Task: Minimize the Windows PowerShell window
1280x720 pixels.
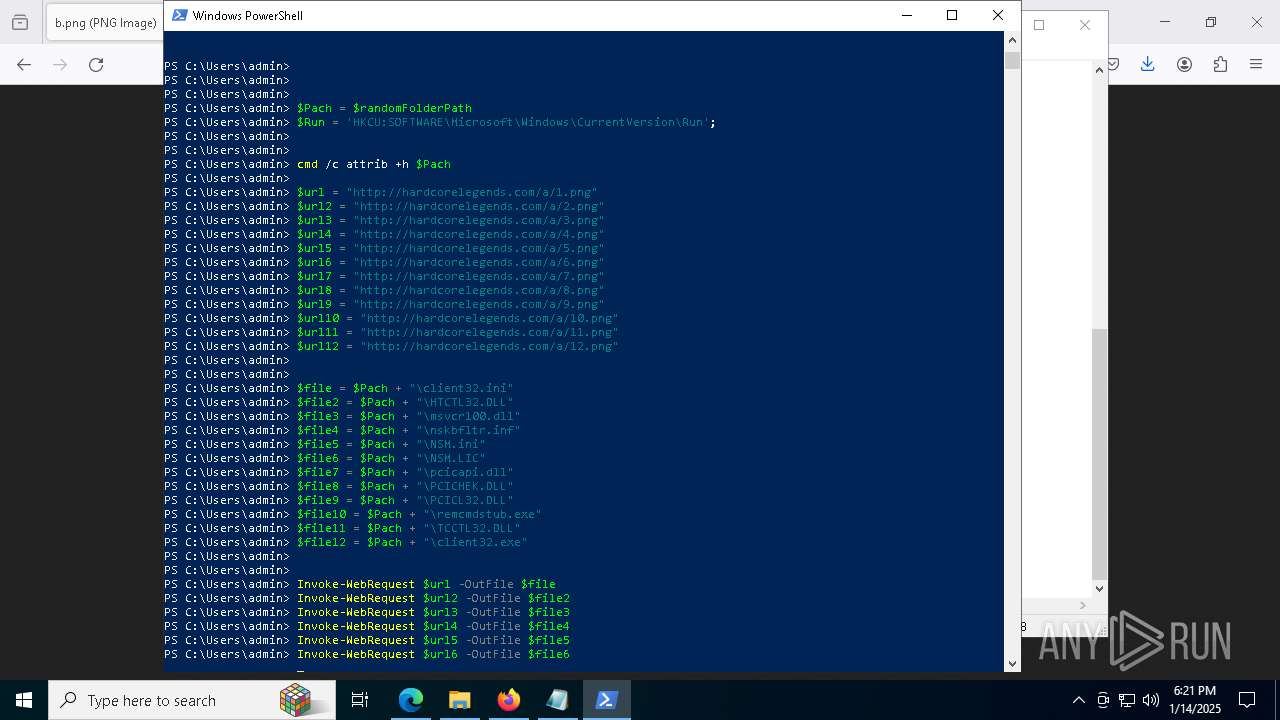Action: coord(906,15)
